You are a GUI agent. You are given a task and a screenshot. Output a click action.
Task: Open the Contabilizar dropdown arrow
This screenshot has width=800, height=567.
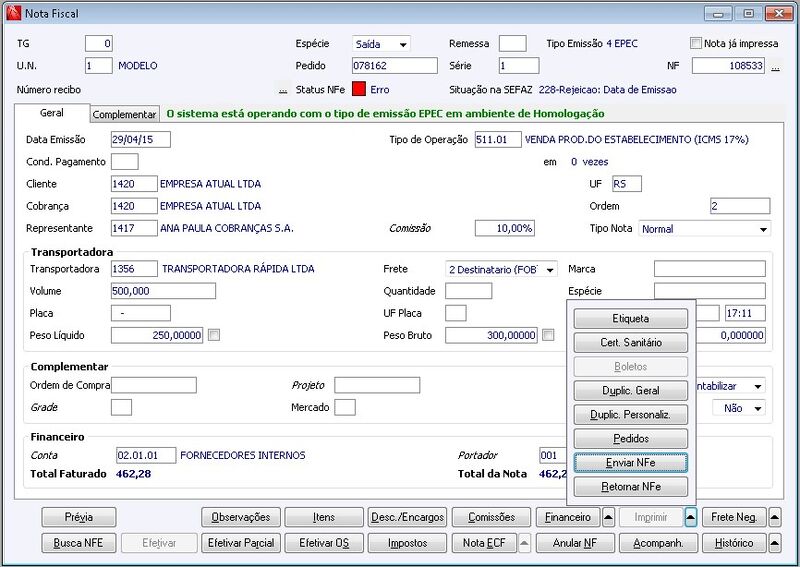click(758, 386)
